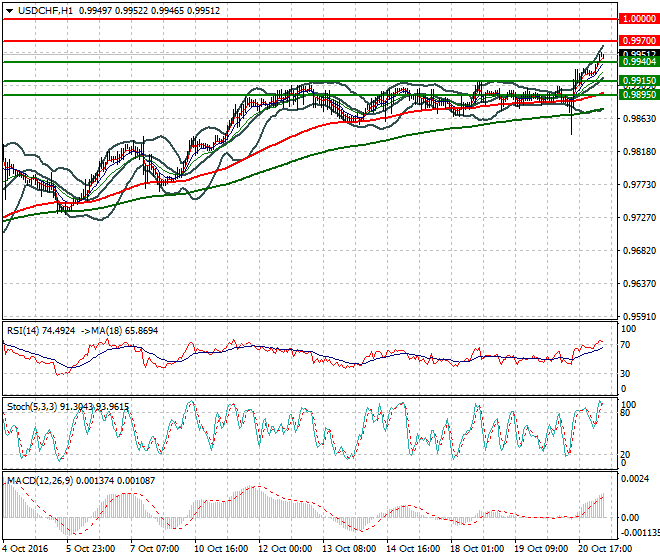This screenshot has height=560, width=660.
Task: Click the 14 Oct 16:00 time label
Action: point(412,549)
